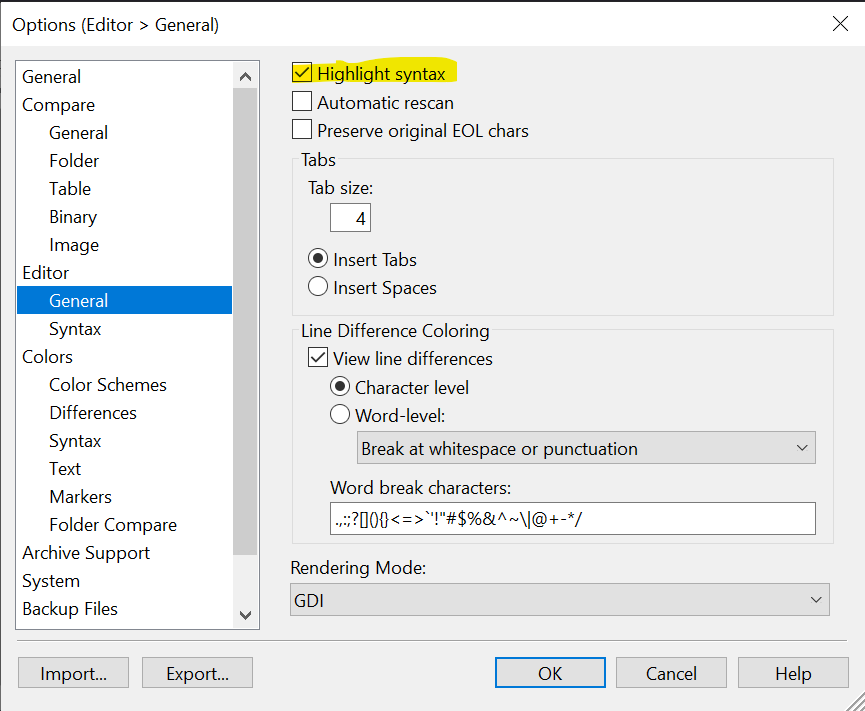Uncheck View line differences
Screen dimensions: 865x711
click(x=318, y=358)
